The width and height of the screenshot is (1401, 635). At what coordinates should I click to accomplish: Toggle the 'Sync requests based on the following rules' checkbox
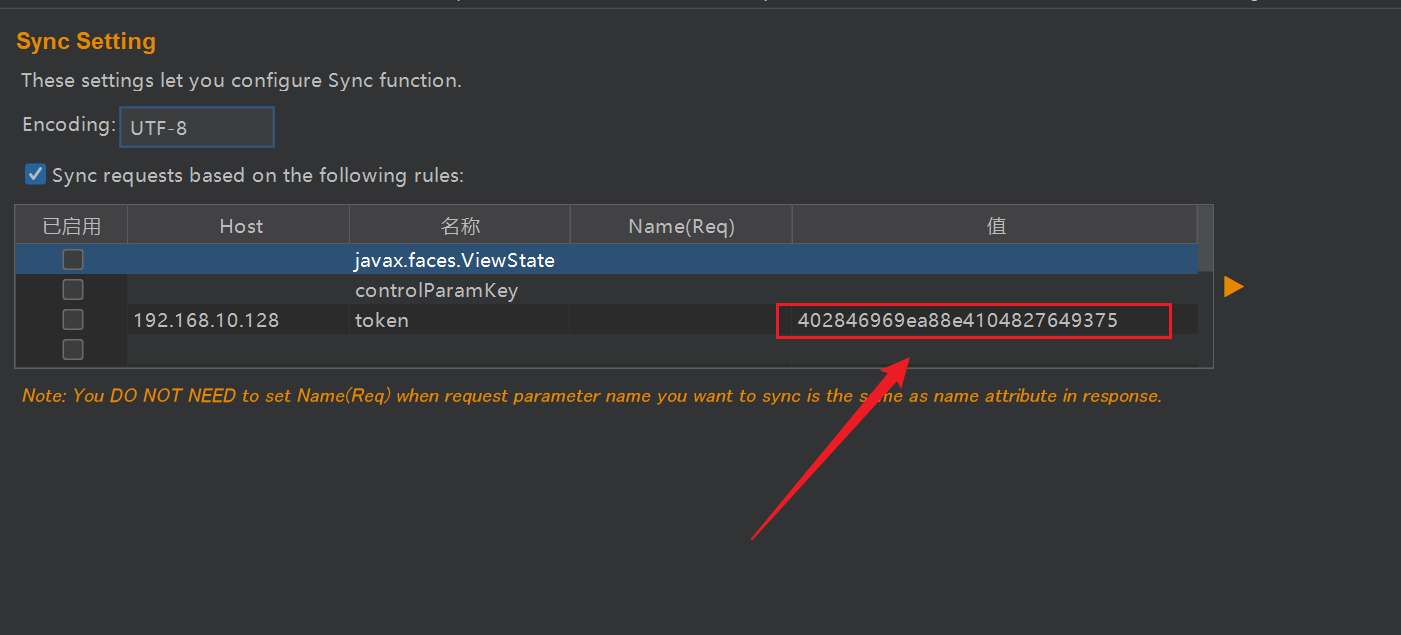point(36,175)
